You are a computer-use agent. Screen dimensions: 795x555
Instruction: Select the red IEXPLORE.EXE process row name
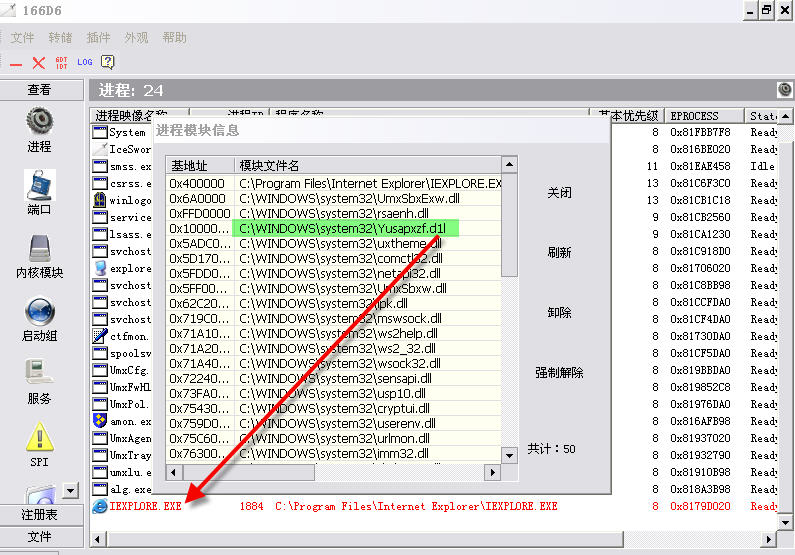point(145,506)
